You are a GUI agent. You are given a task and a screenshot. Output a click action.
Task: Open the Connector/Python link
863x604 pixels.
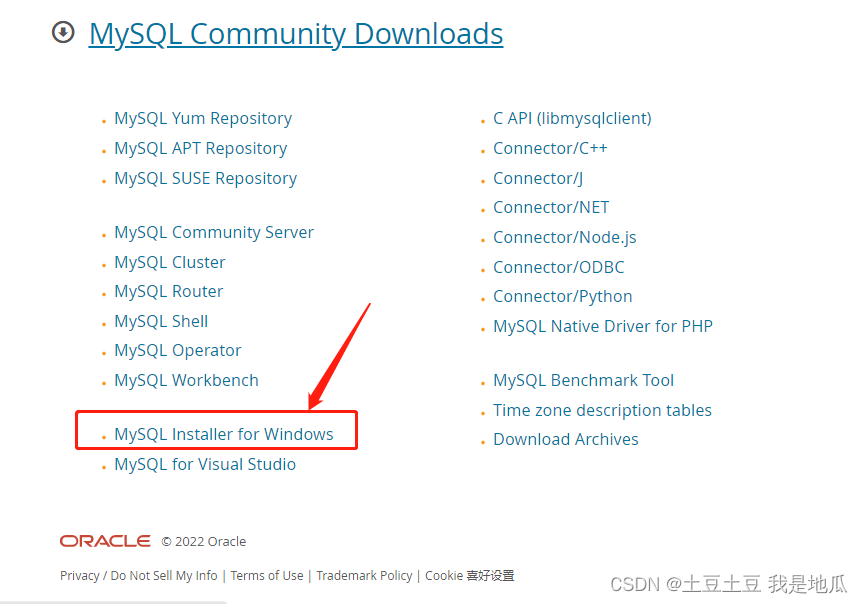562,297
